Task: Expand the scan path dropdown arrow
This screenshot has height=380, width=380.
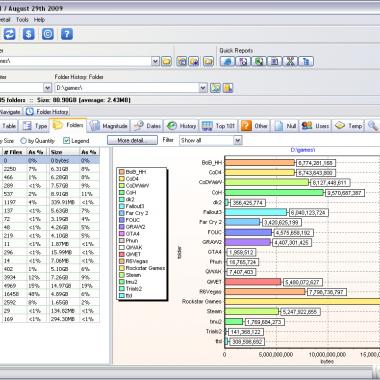Action: tap(155, 61)
